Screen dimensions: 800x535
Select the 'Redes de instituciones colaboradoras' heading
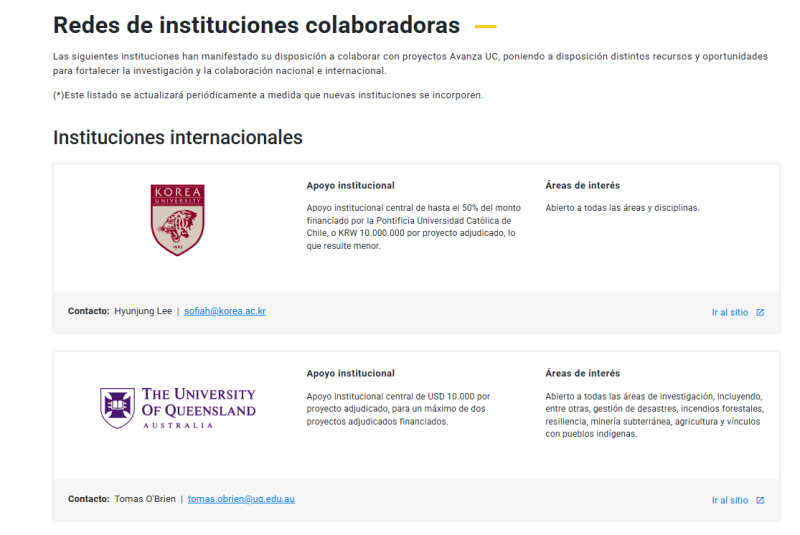tap(257, 26)
